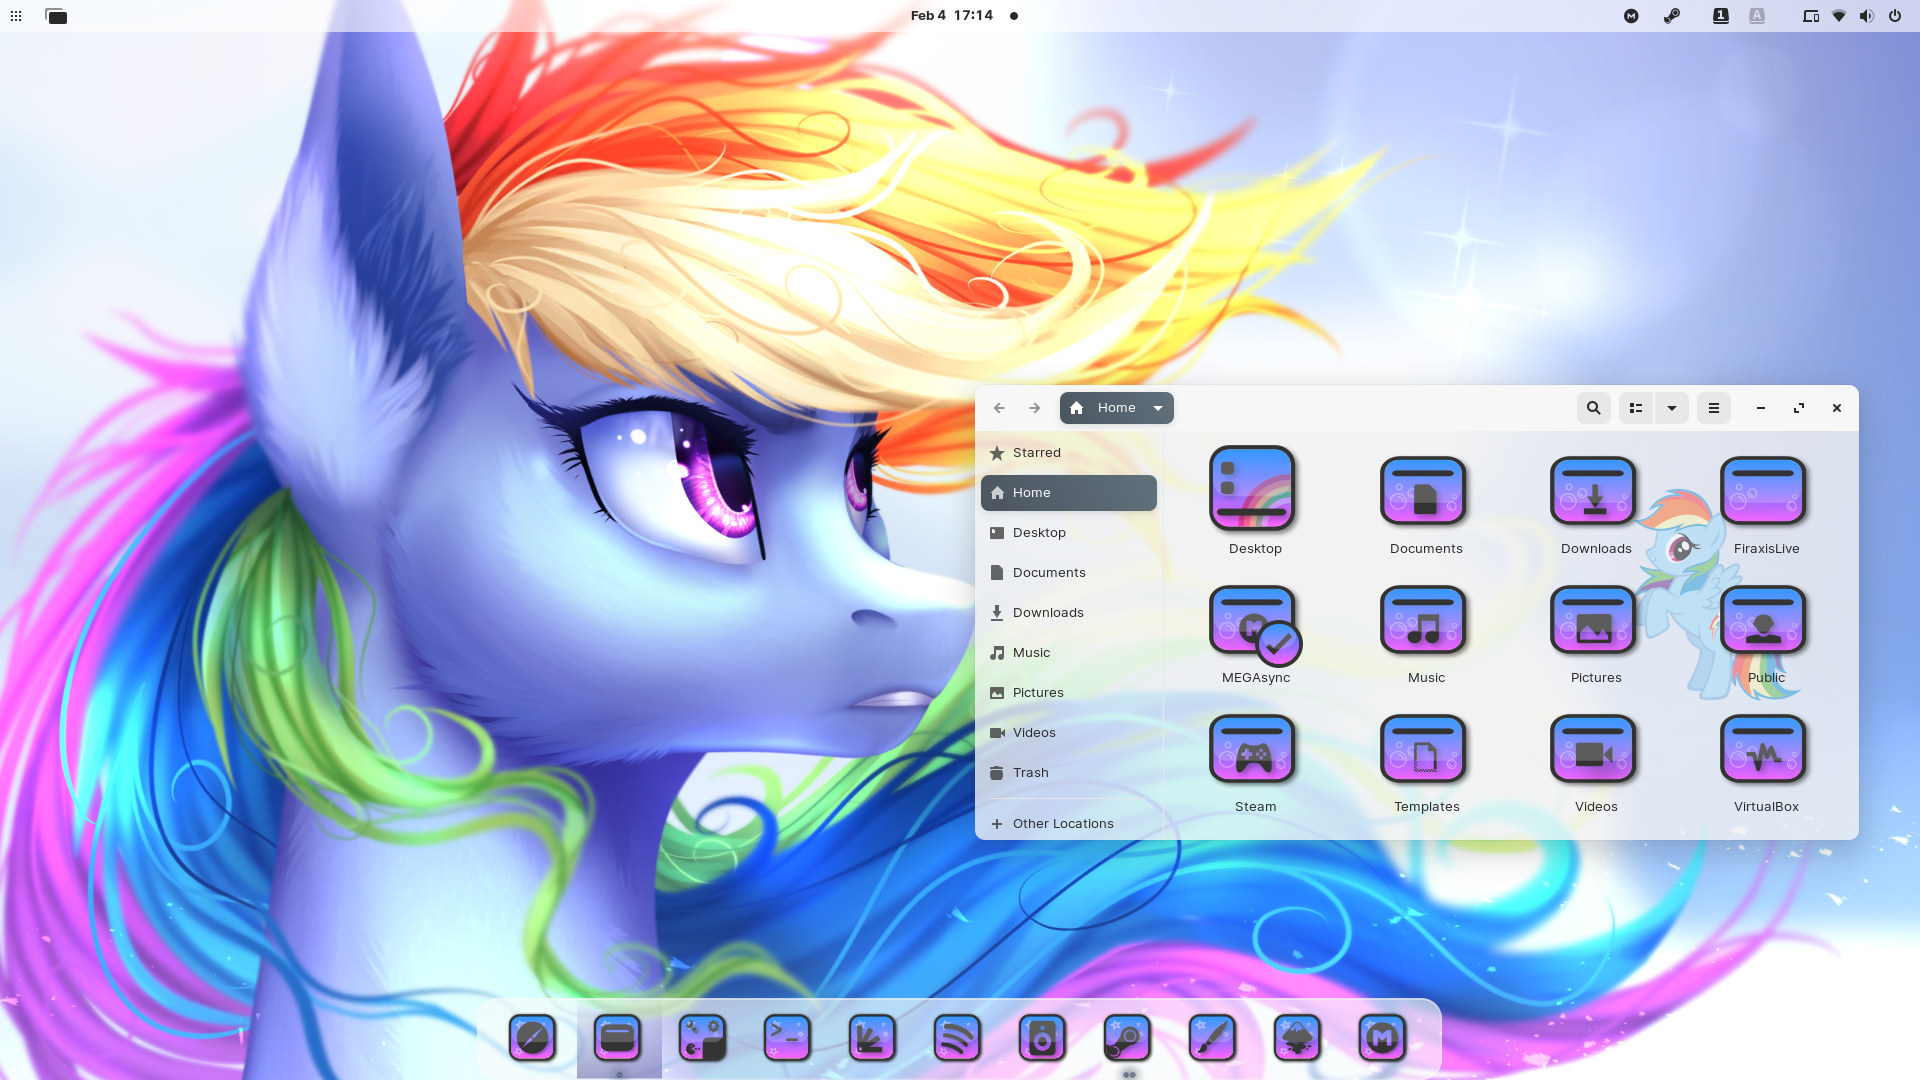Open the date and time clock menu
Viewport: 1920px width, 1080px height.
tap(952, 16)
